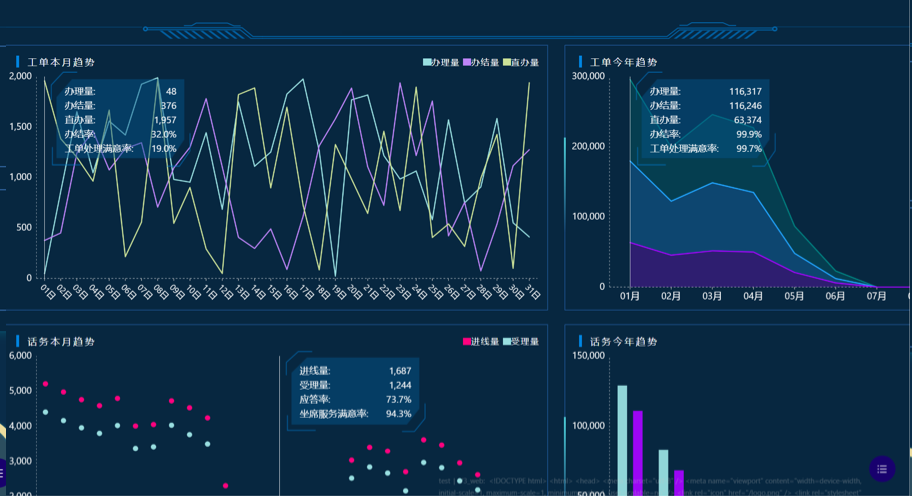Click the 6,000 y-axis label in 话务本月趋势
The width and height of the screenshot is (912, 496).
(20, 355)
